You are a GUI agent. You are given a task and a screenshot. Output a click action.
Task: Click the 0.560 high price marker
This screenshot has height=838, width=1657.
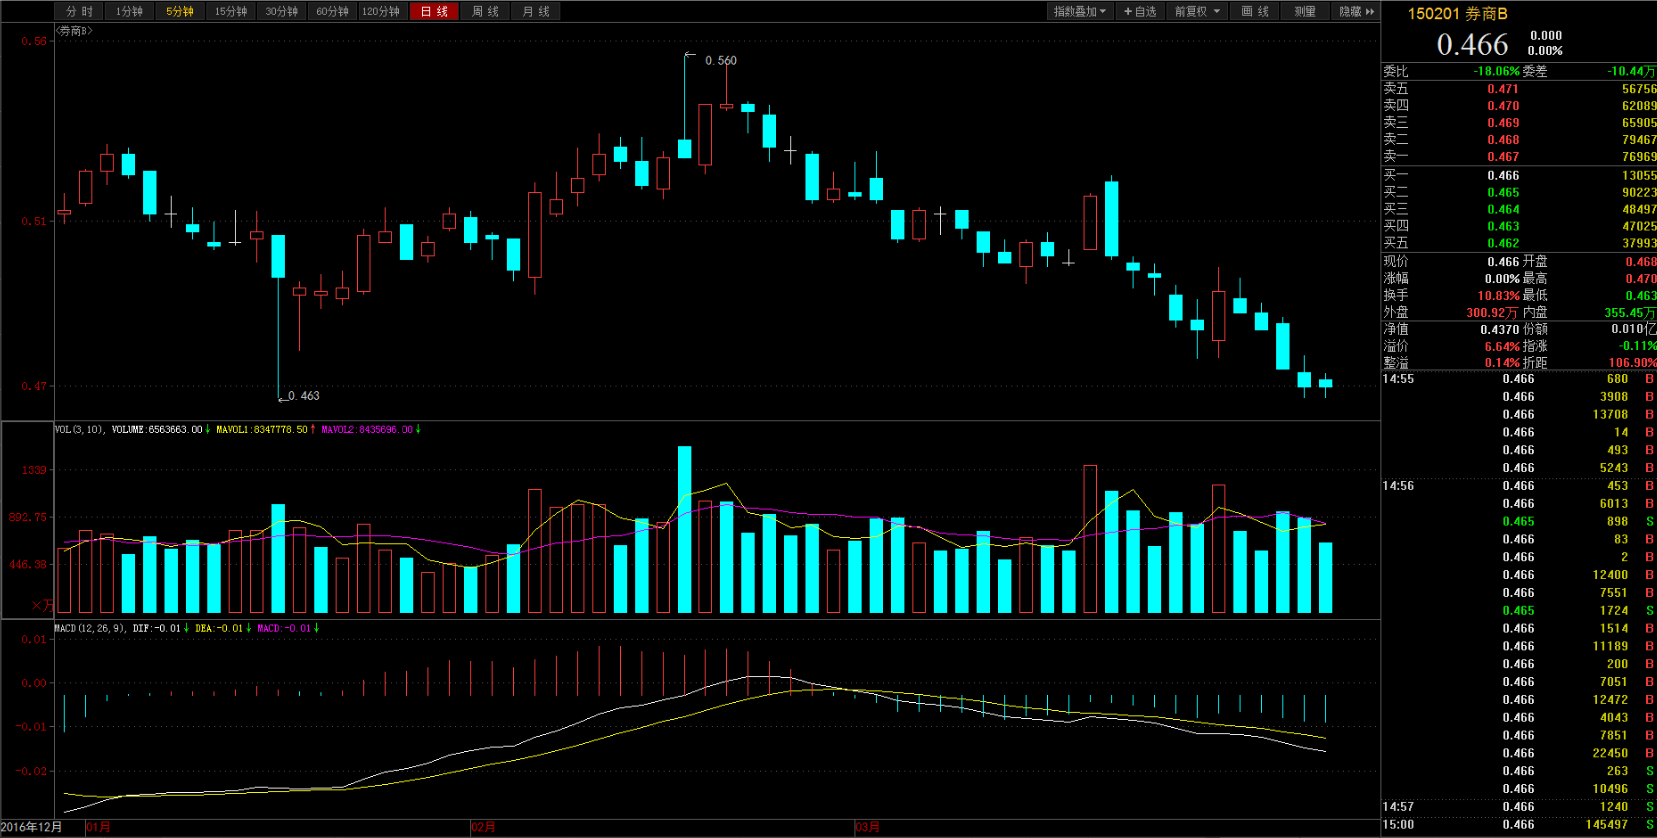[721, 61]
